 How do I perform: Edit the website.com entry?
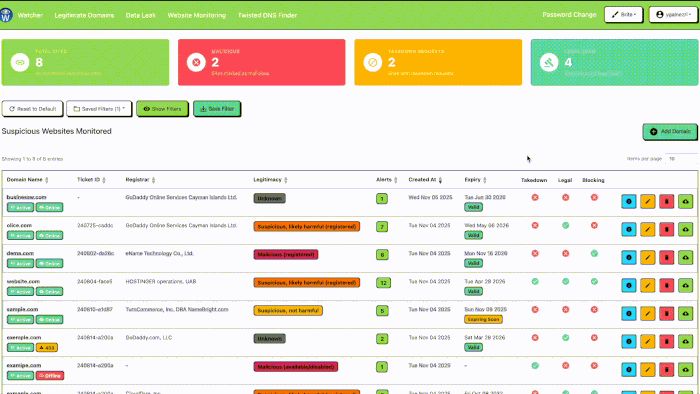[647, 286]
